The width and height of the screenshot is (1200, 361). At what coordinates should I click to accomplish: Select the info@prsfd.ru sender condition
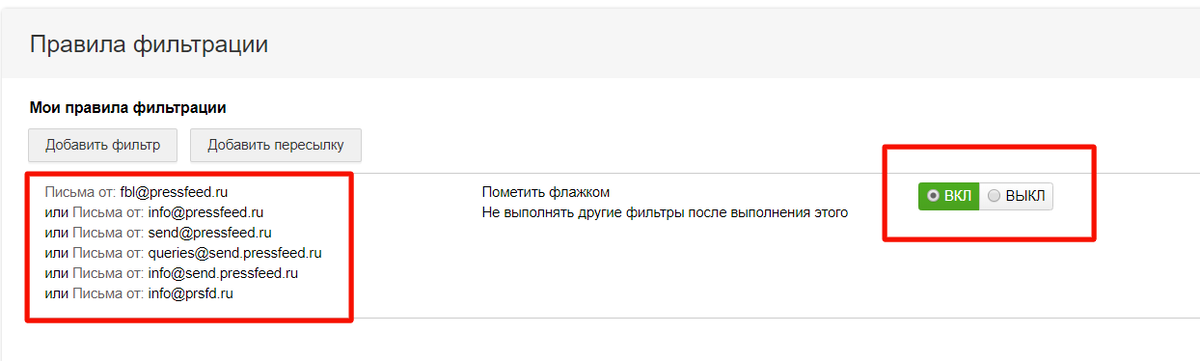pyautogui.click(x=191, y=293)
